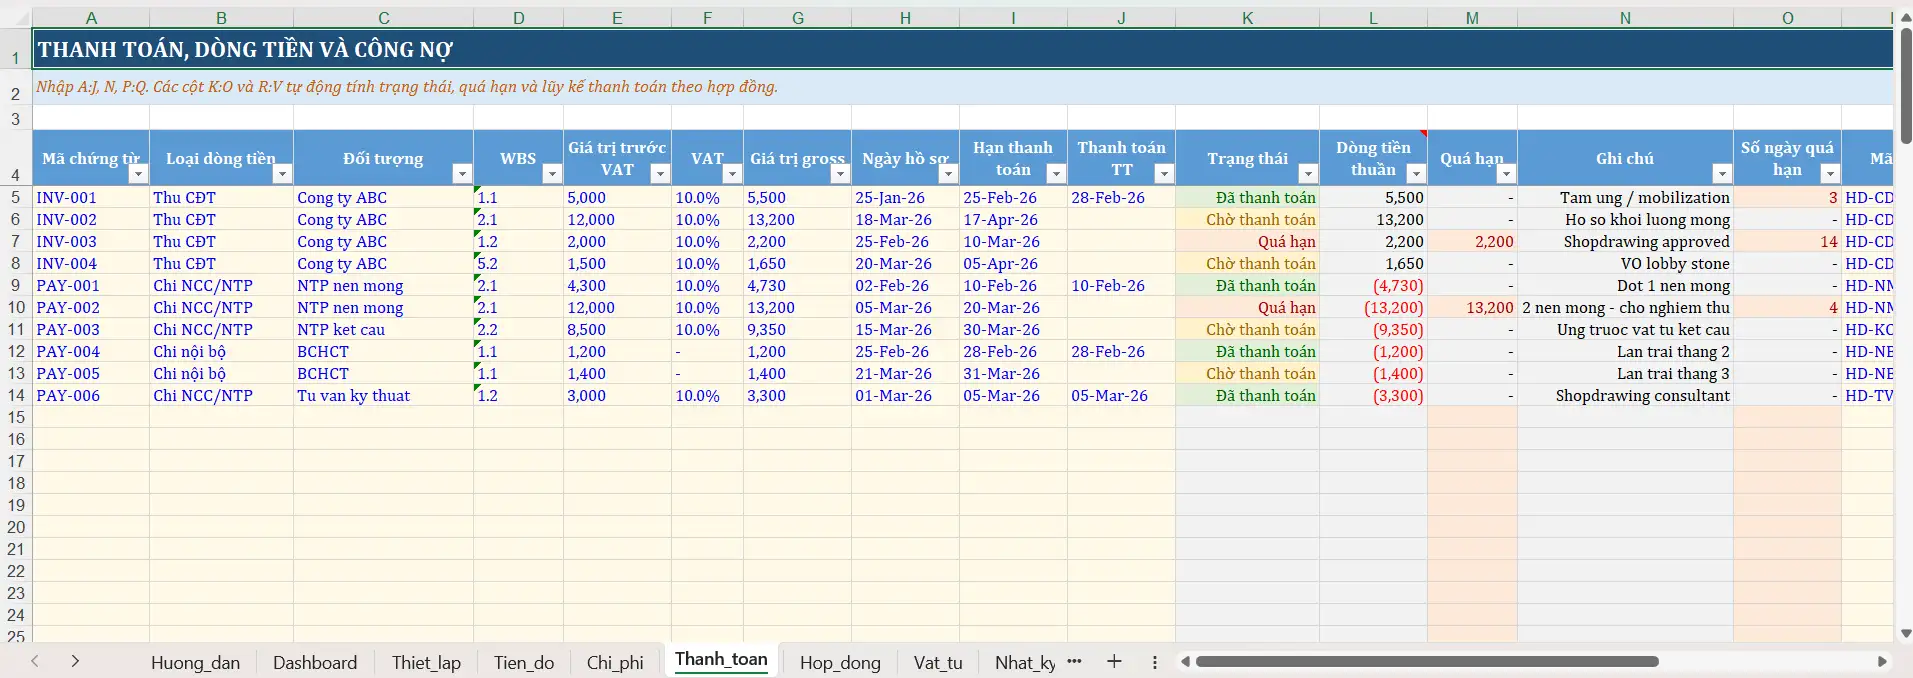The width and height of the screenshot is (1913, 678).
Task: Open filter arrow on Đối tượng header
Action: point(461,174)
